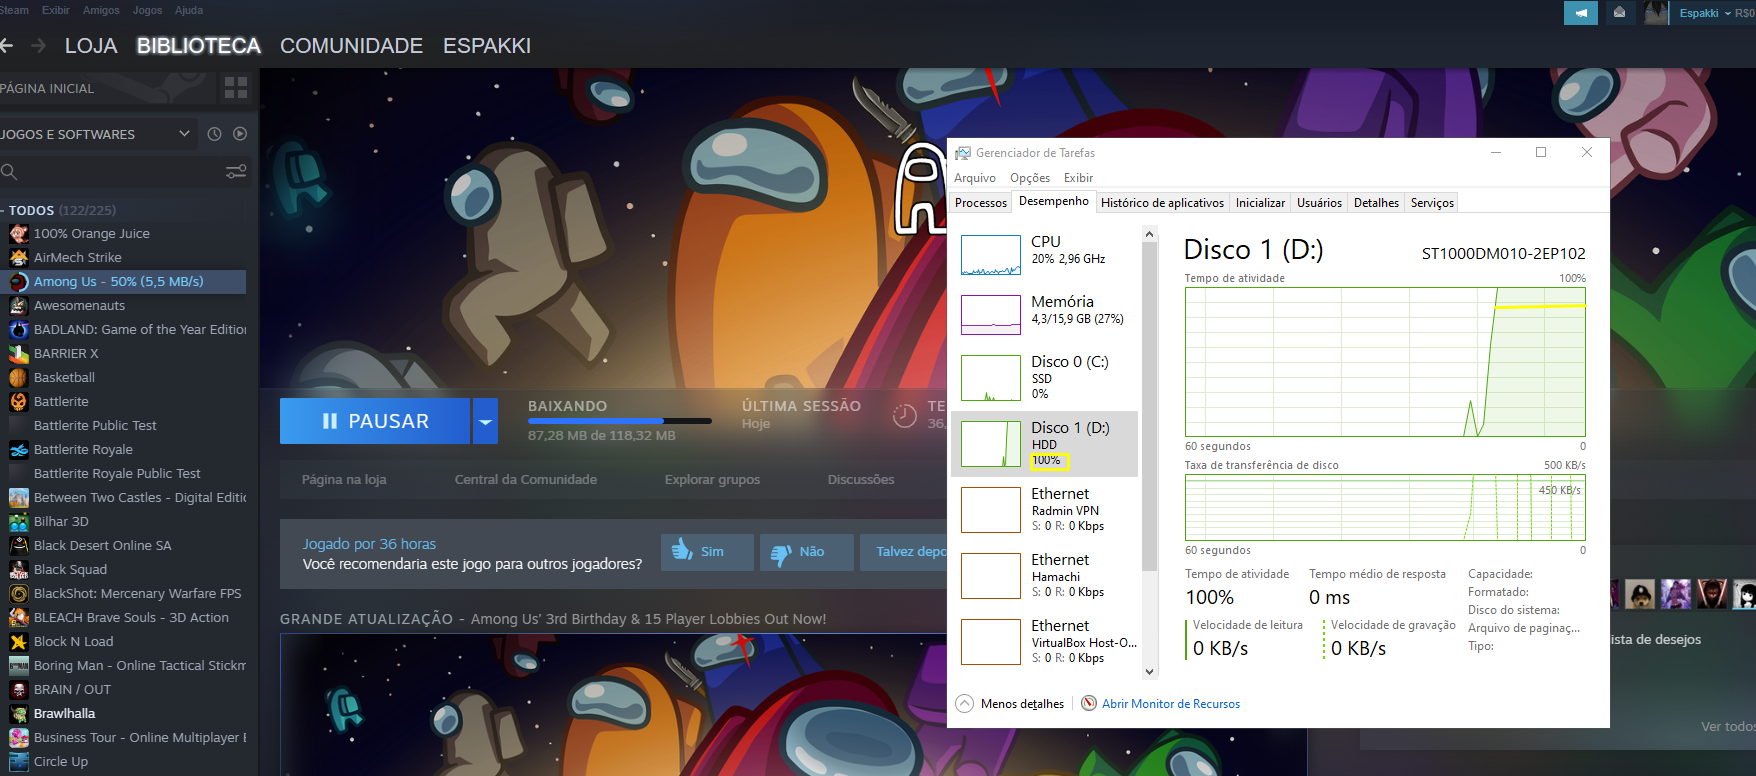Open the dropdown arrow next to Pausar
Screen dimensions: 1756x776
(x=485, y=421)
